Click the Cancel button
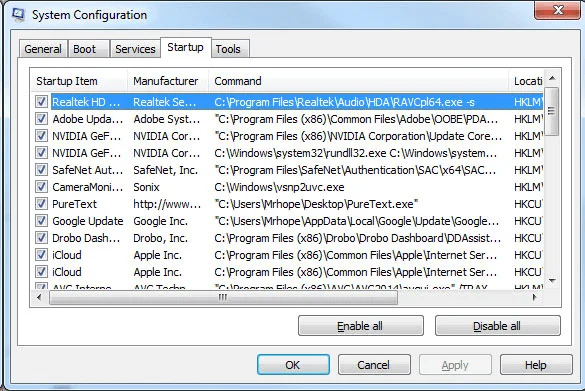 (x=374, y=365)
